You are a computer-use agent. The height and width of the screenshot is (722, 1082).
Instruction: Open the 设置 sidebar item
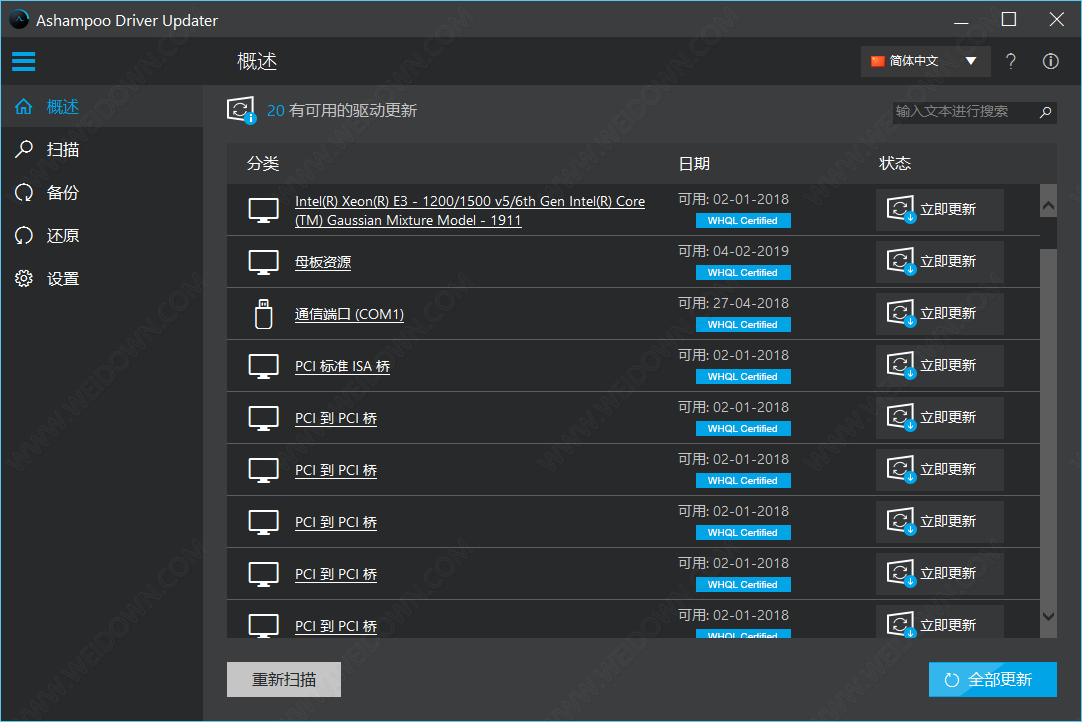(102, 279)
